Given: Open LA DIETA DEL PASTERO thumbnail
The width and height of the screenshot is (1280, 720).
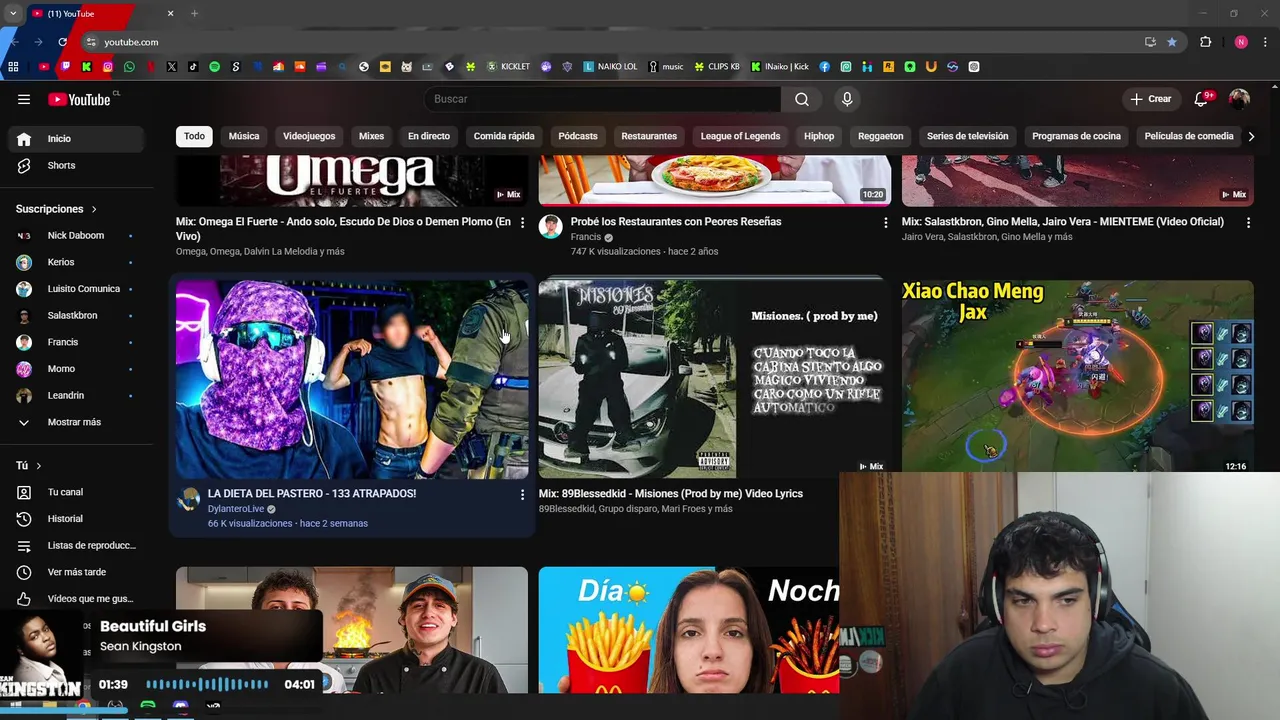Looking at the screenshot, I should 352,379.
